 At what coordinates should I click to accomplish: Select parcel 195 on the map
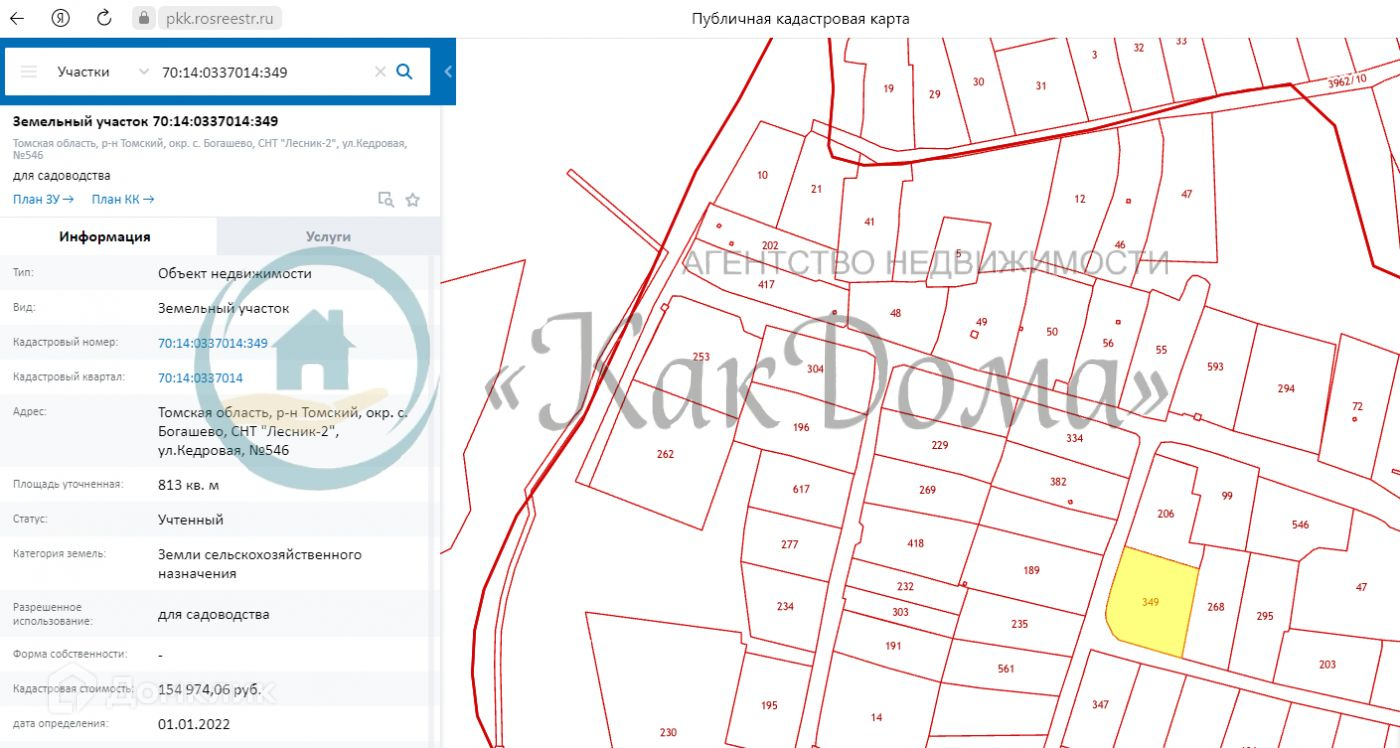(768, 705)
